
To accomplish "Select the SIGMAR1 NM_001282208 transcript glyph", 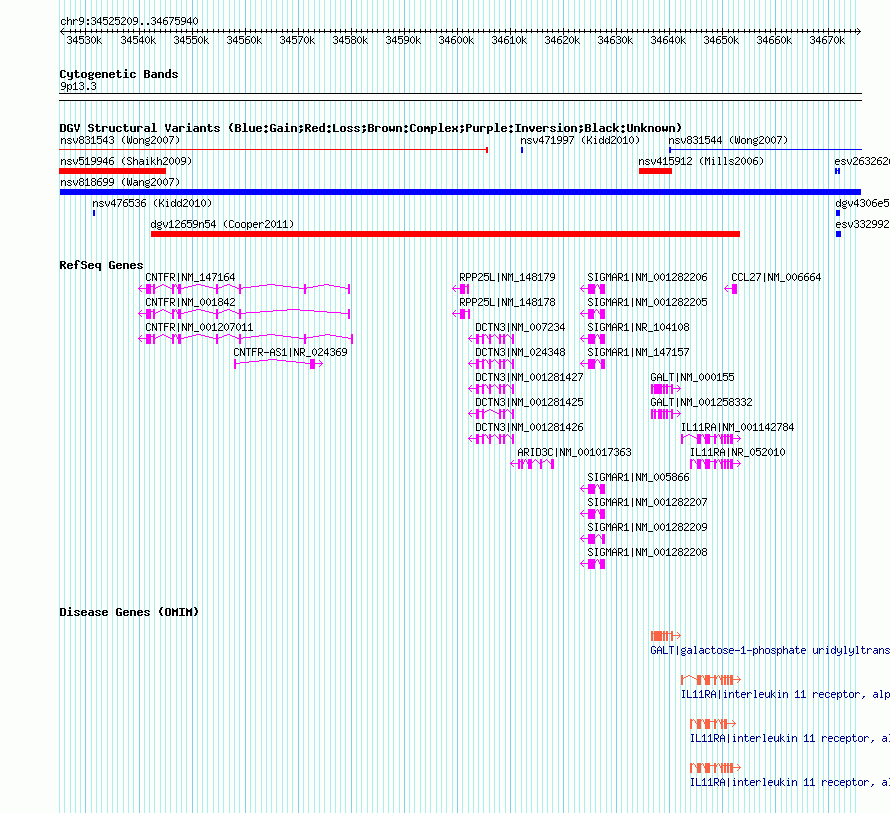I will [593, 564].
